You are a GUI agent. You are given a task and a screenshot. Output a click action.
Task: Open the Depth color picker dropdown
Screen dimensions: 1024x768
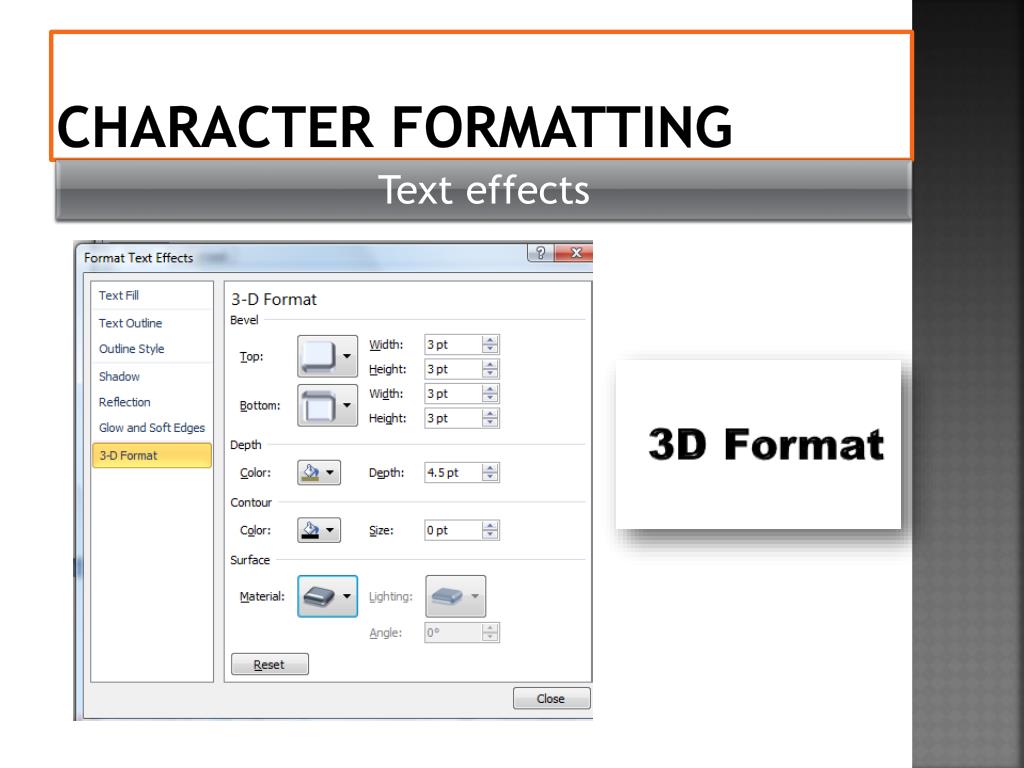pyautogui.click(x=319, y=472)
